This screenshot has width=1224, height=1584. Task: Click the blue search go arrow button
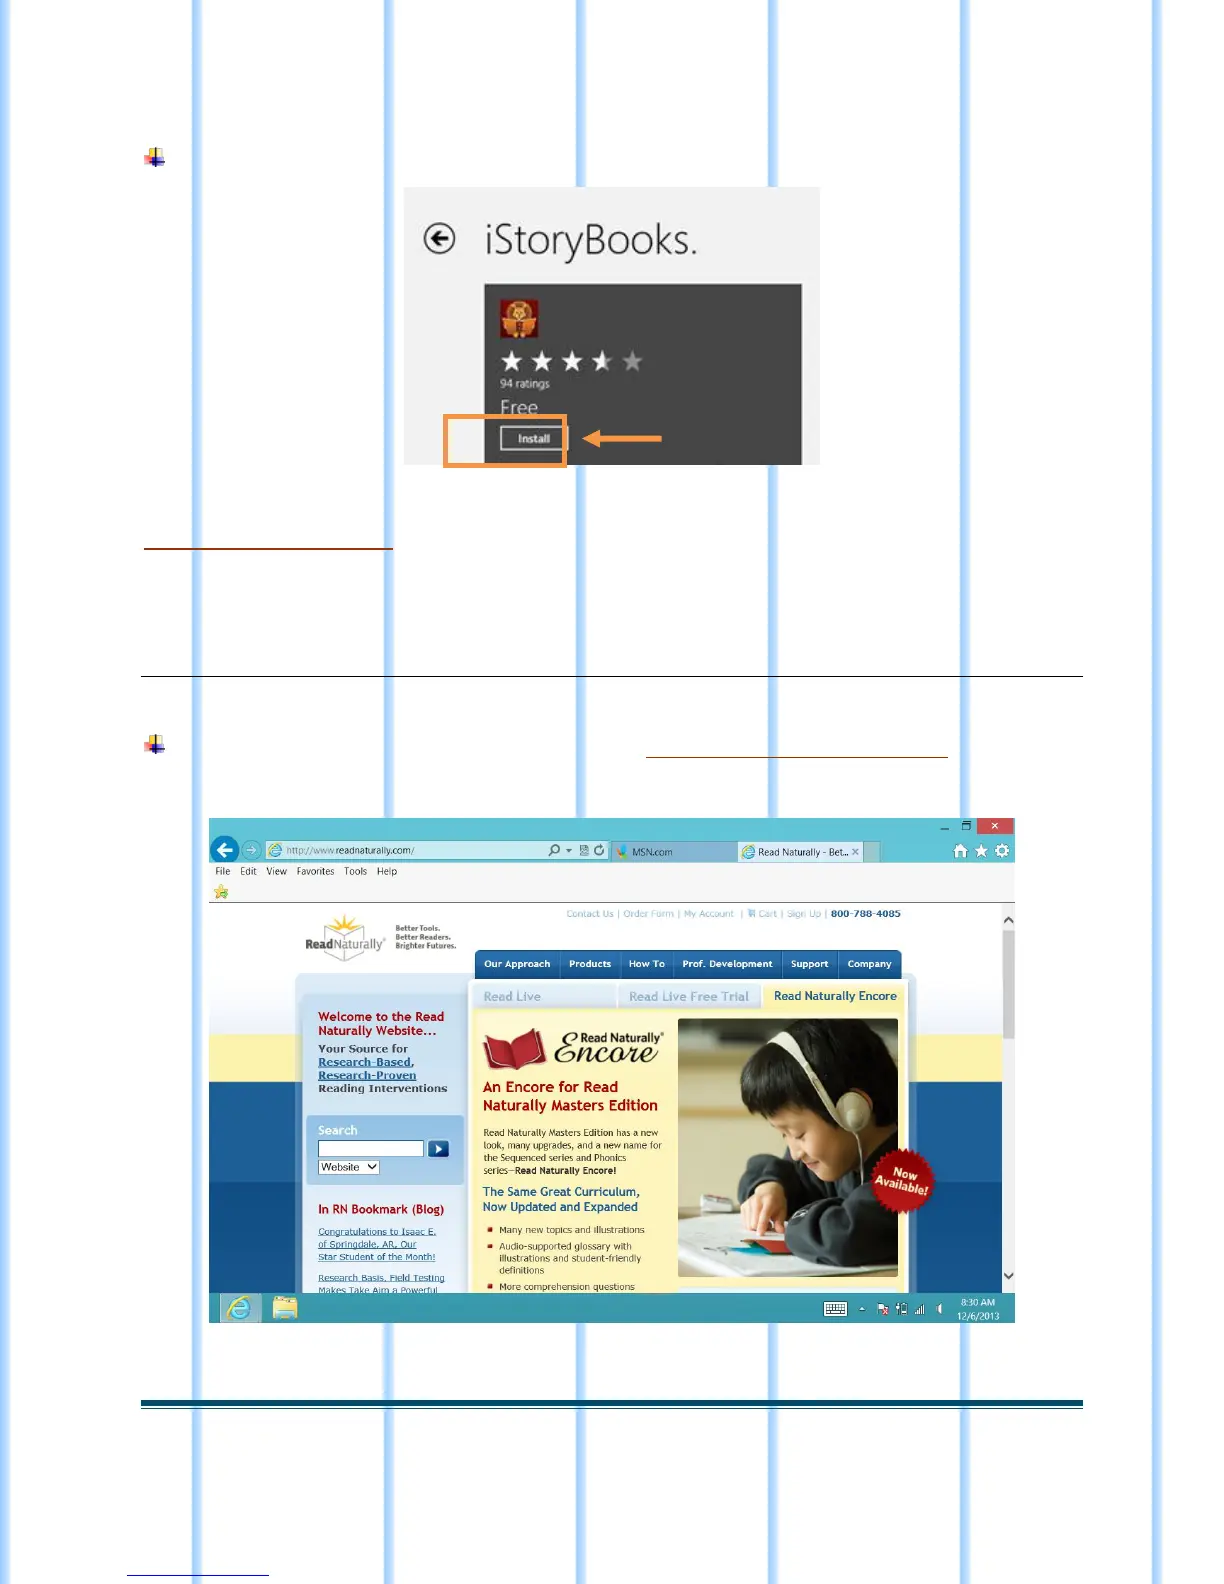point(438,1149)
